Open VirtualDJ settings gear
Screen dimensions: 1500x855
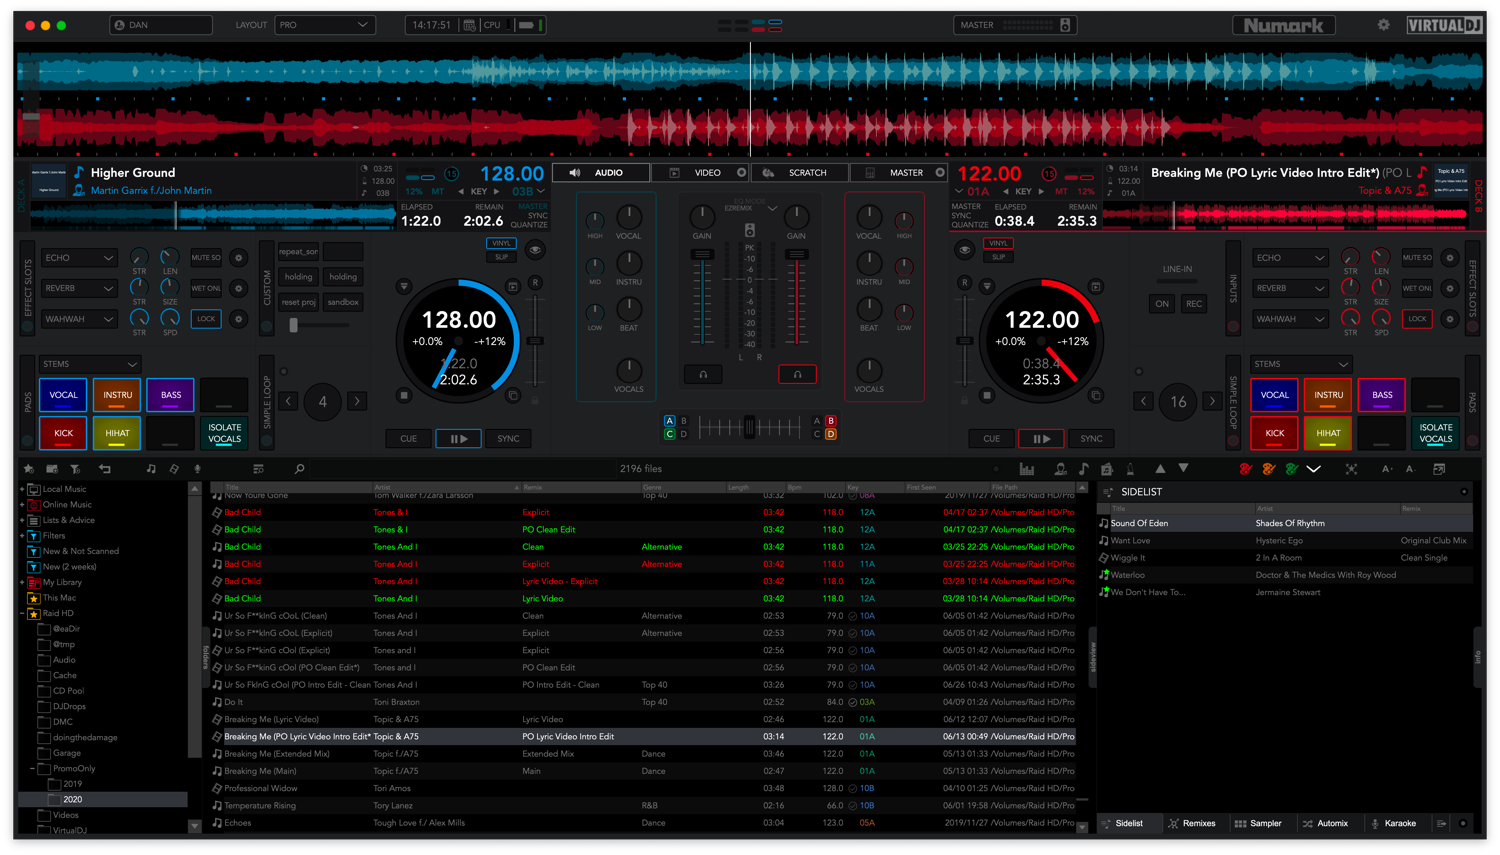tap(1383, 25)
